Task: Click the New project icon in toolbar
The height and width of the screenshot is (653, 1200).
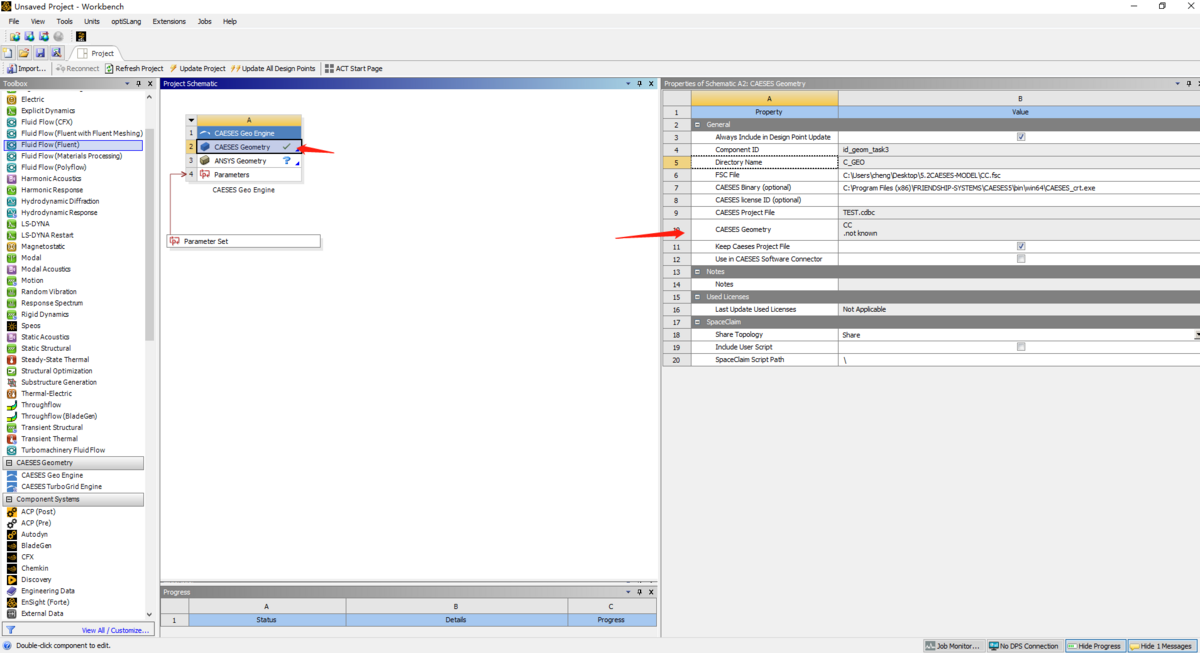Action: click(8, 53)
